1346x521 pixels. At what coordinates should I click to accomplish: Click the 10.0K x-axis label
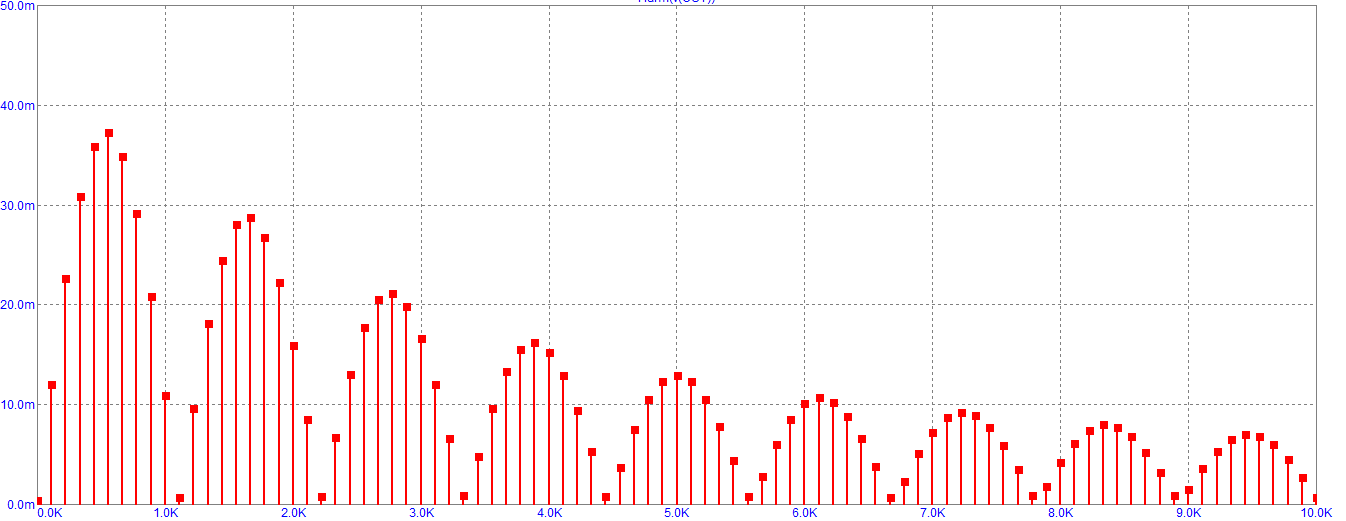point(1315,513)
